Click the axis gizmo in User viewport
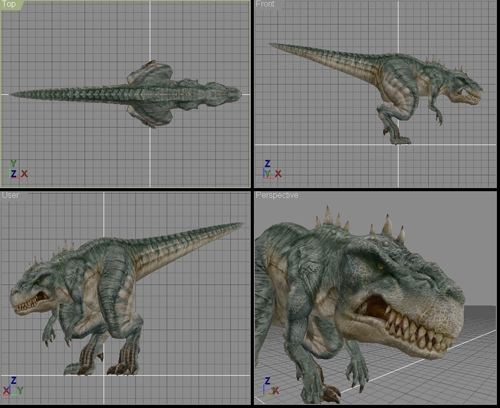Screen dimensions: 500x408 tap(13, 387)
